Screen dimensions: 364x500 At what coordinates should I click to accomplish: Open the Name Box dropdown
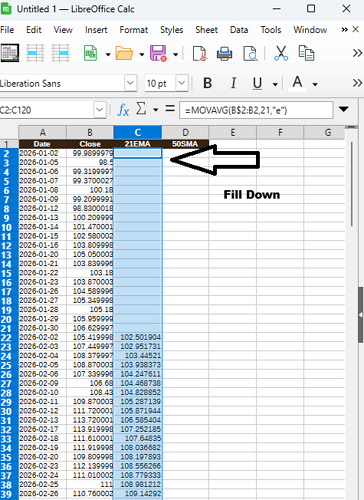point(100,109)
